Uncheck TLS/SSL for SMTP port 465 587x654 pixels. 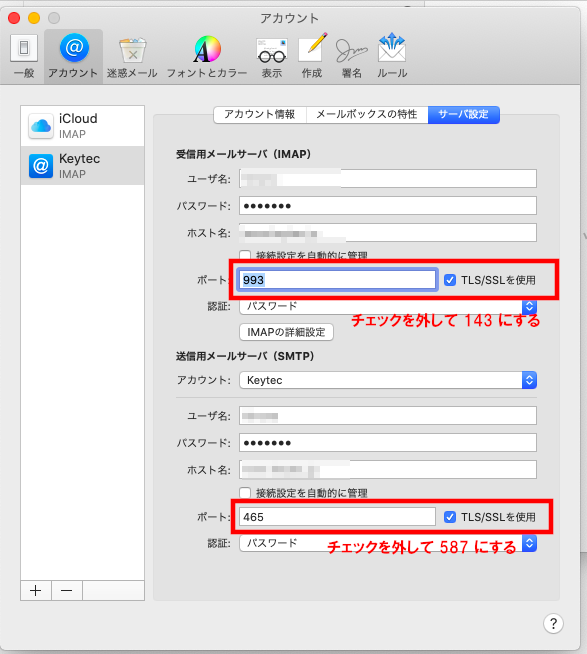click(450, 517)
